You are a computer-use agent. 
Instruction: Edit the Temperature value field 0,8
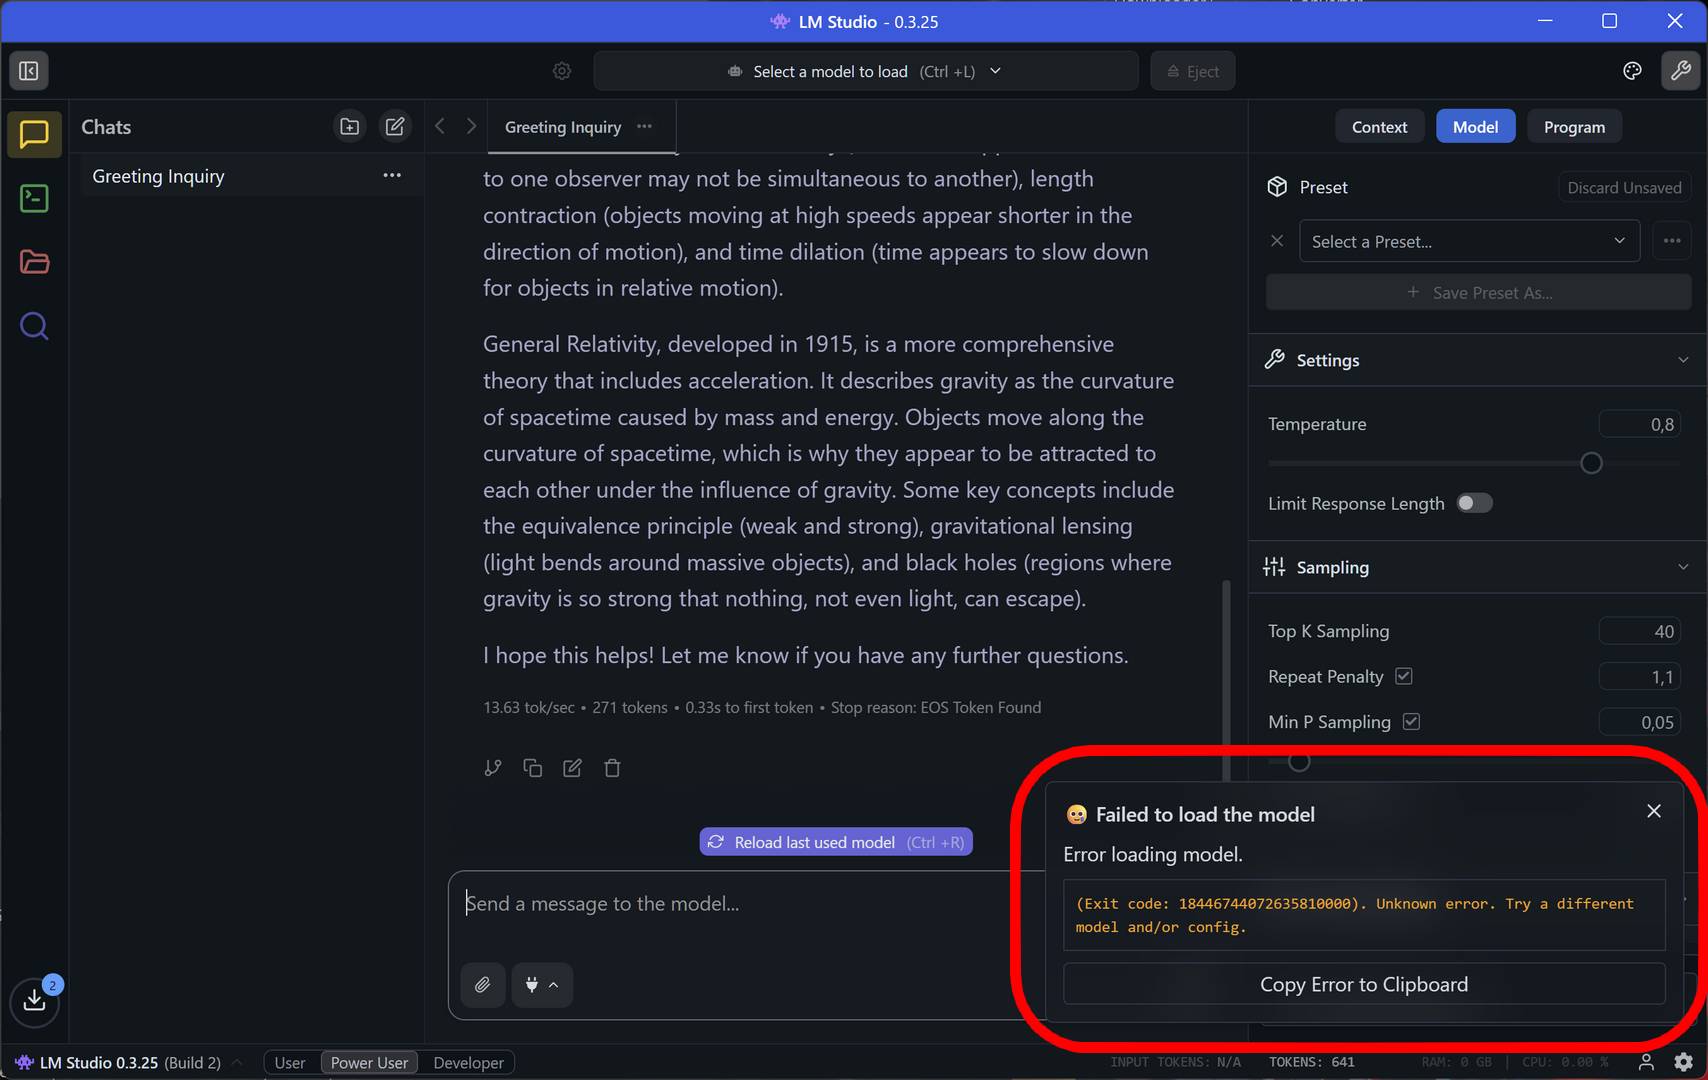(x=1639, y=424)
